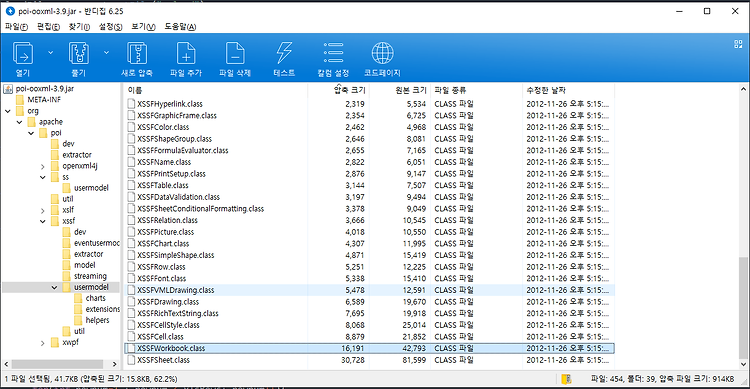Collapse the selected usermodel folder under xssf
The height and width of the screenshot is (389, 750).
point(54,288)
